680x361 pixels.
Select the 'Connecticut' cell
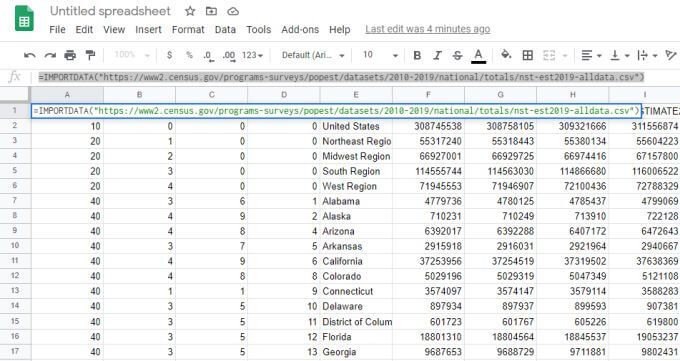tap(356, 291)
